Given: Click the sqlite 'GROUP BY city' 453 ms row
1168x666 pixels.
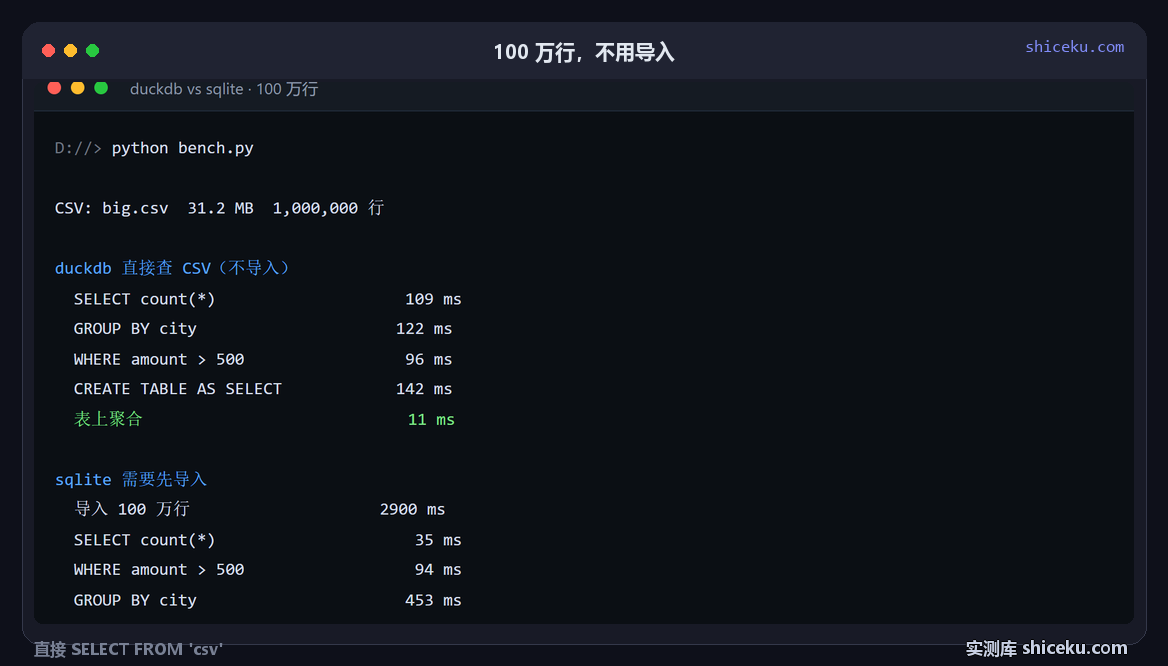Looking at the screenshot, I should pos(267,600).
